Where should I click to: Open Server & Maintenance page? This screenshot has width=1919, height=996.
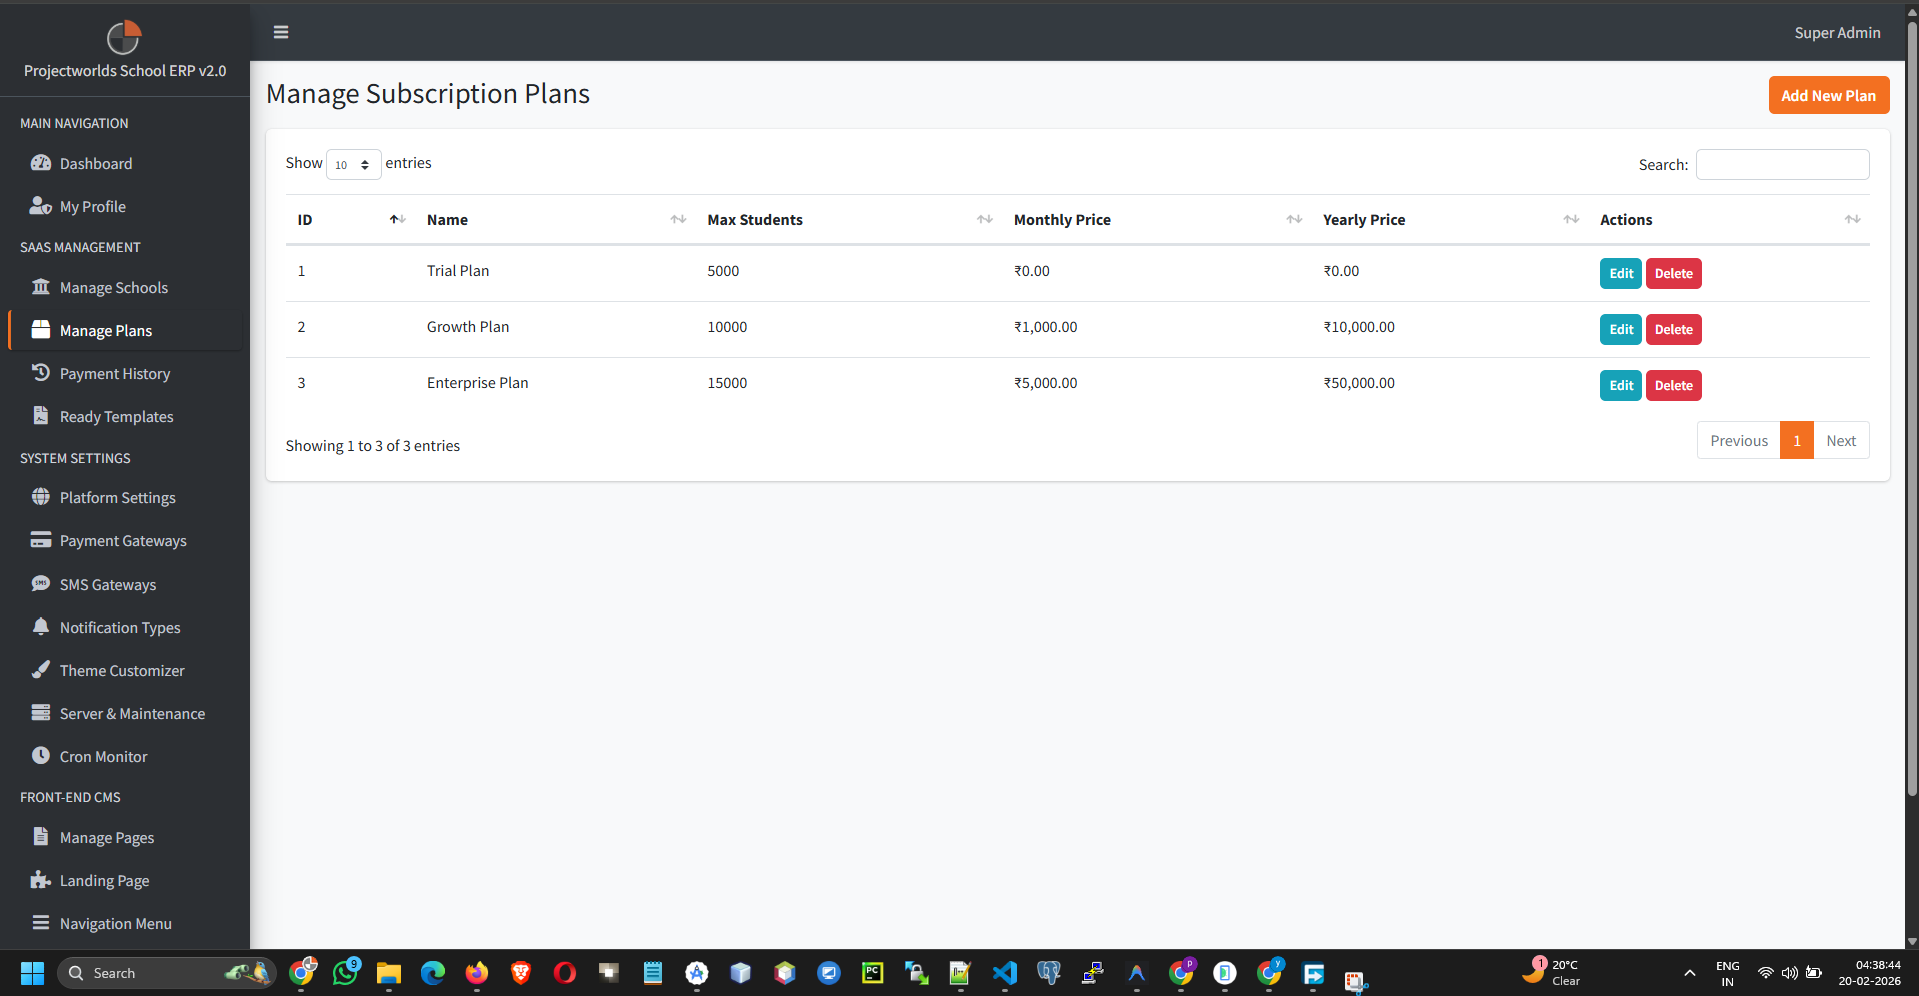pyautogui.click(x=132, y=713)
